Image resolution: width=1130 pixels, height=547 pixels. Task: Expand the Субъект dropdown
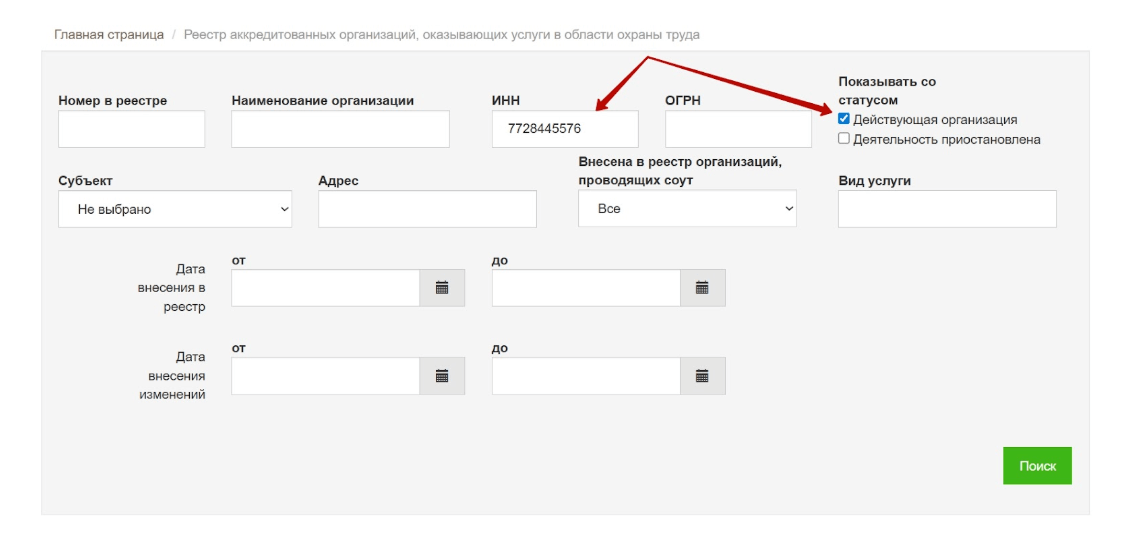(x=175, y=209)
